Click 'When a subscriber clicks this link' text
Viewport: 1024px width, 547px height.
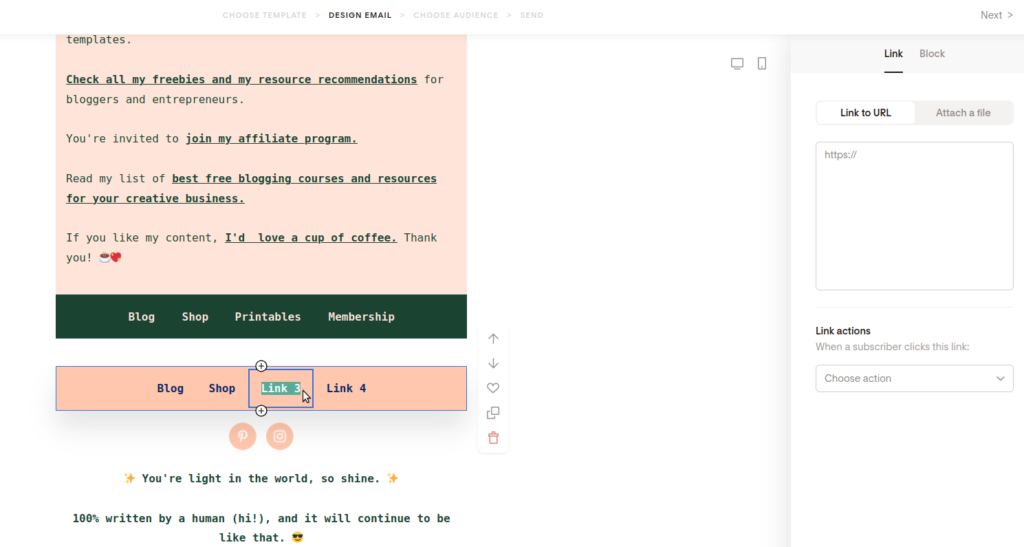pos(892,347)
